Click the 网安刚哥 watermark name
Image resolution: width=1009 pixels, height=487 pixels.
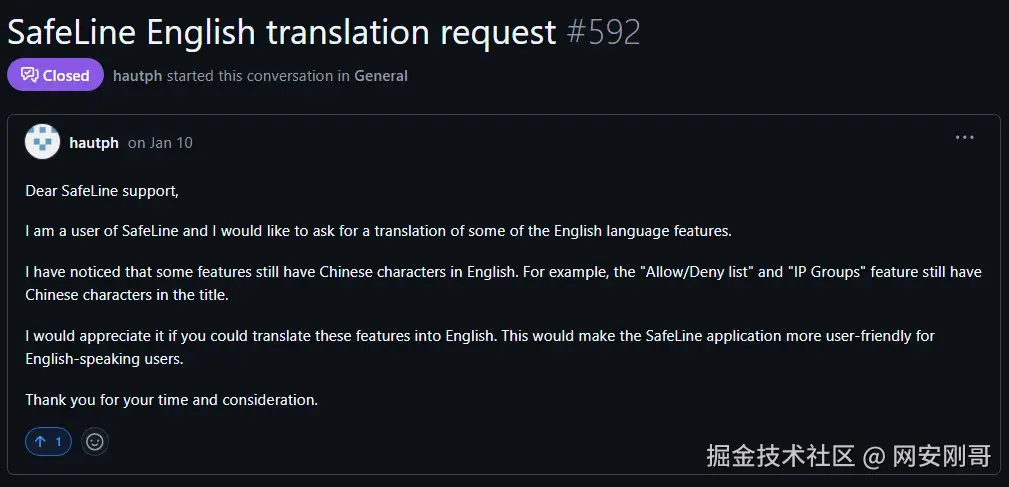[x=942, y=457]
